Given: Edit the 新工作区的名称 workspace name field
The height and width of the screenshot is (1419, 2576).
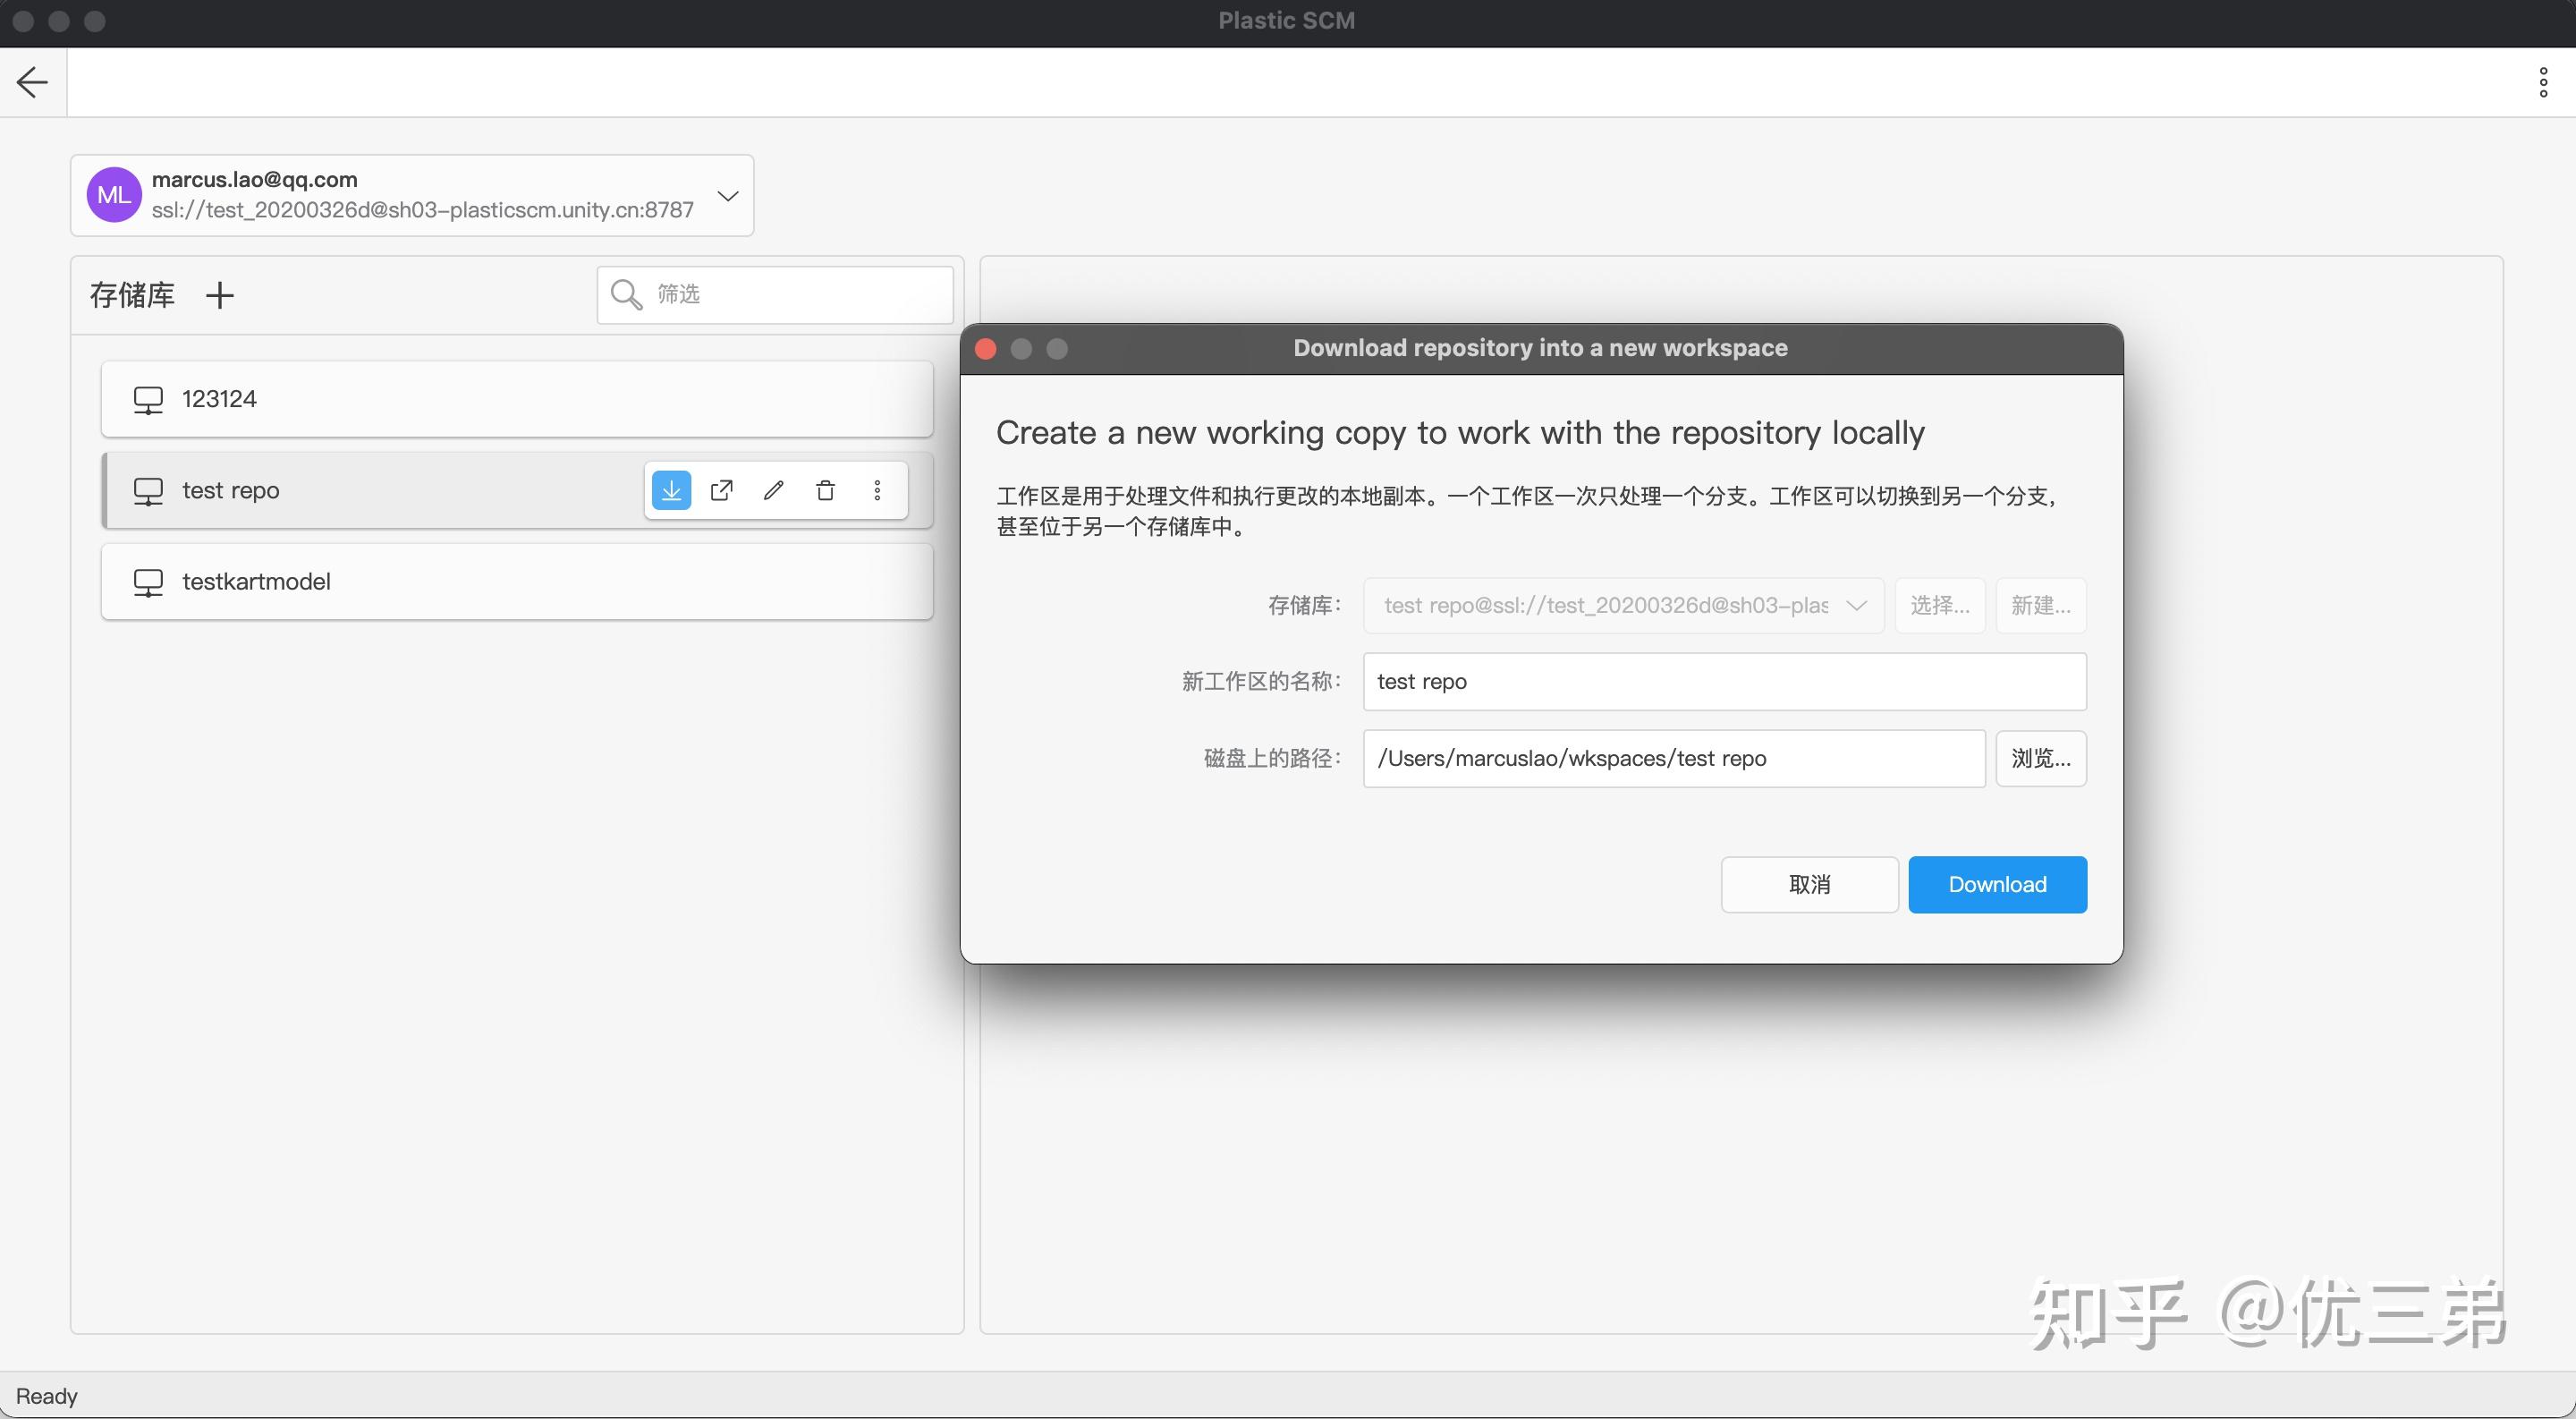Looking at the screenshot, I should (x=1725, y=682).
